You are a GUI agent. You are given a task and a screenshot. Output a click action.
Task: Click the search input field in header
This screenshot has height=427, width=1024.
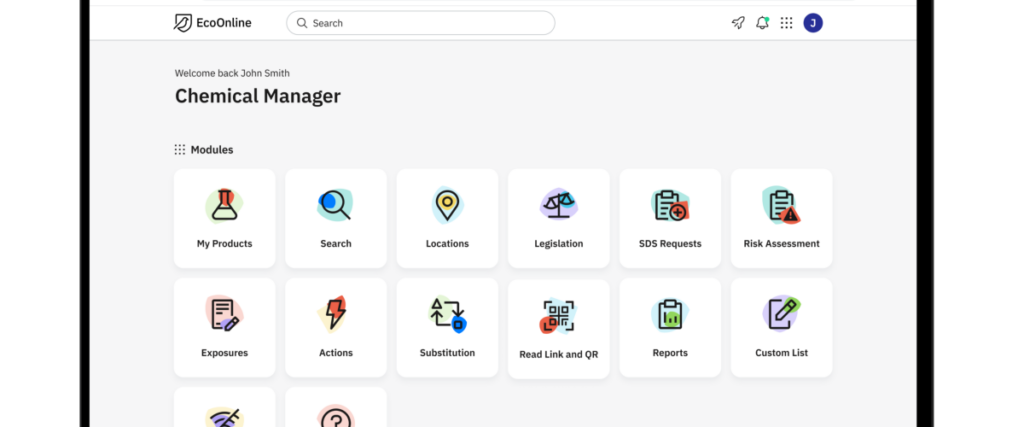(x=420, y=23)
